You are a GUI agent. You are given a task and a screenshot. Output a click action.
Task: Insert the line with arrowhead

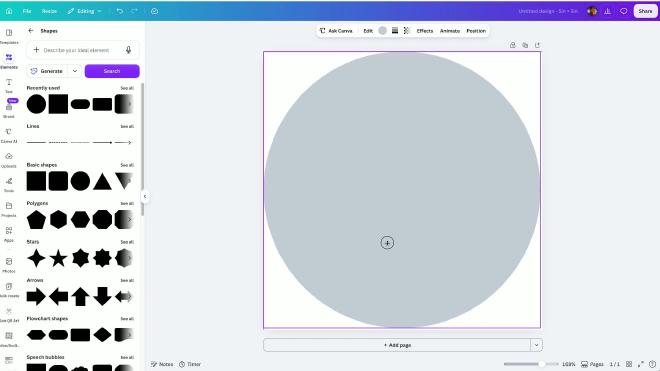click(x=123, y=143)
